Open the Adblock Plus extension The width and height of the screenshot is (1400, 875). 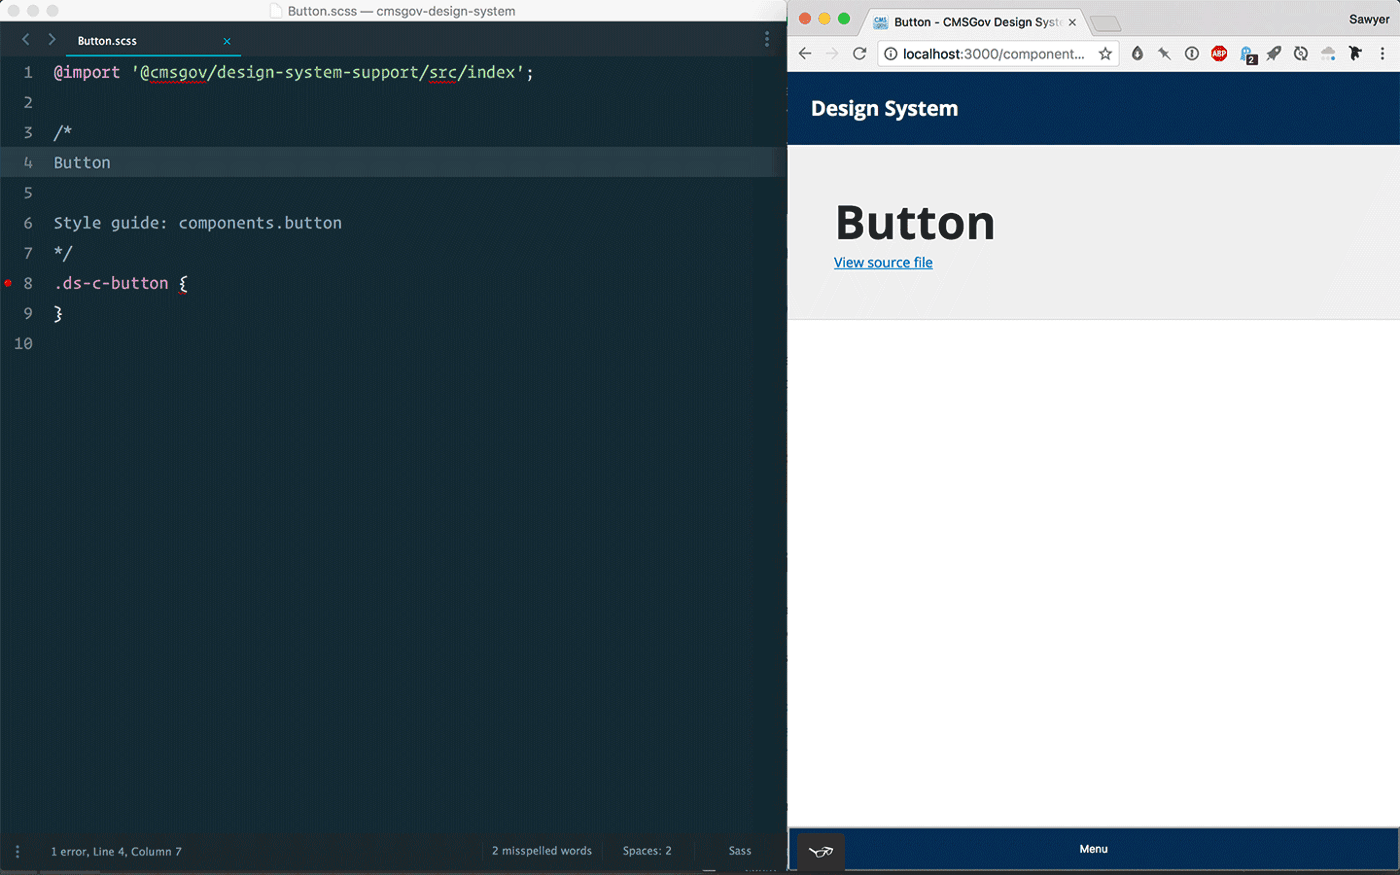pos(1219,53)
